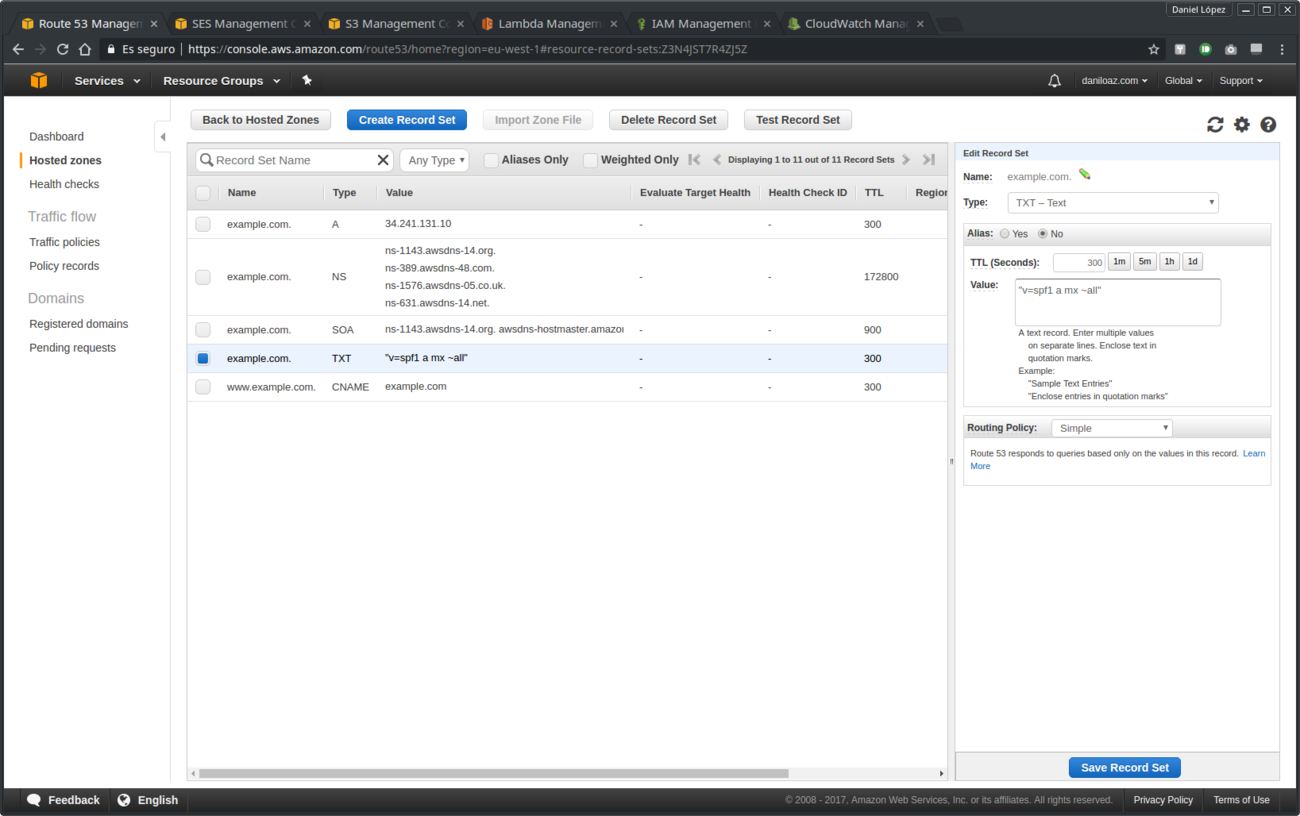Open the record Type dropdown showing TXT

click(1112, 202)
